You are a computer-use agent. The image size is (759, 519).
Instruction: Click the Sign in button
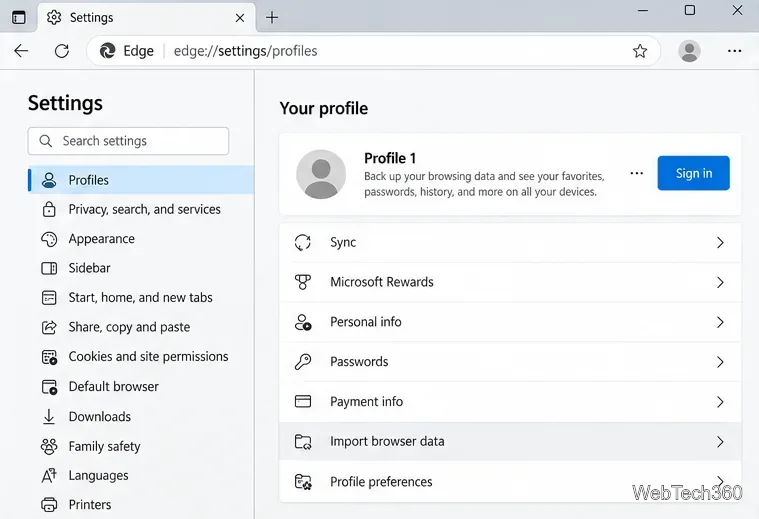coord(693,173)
